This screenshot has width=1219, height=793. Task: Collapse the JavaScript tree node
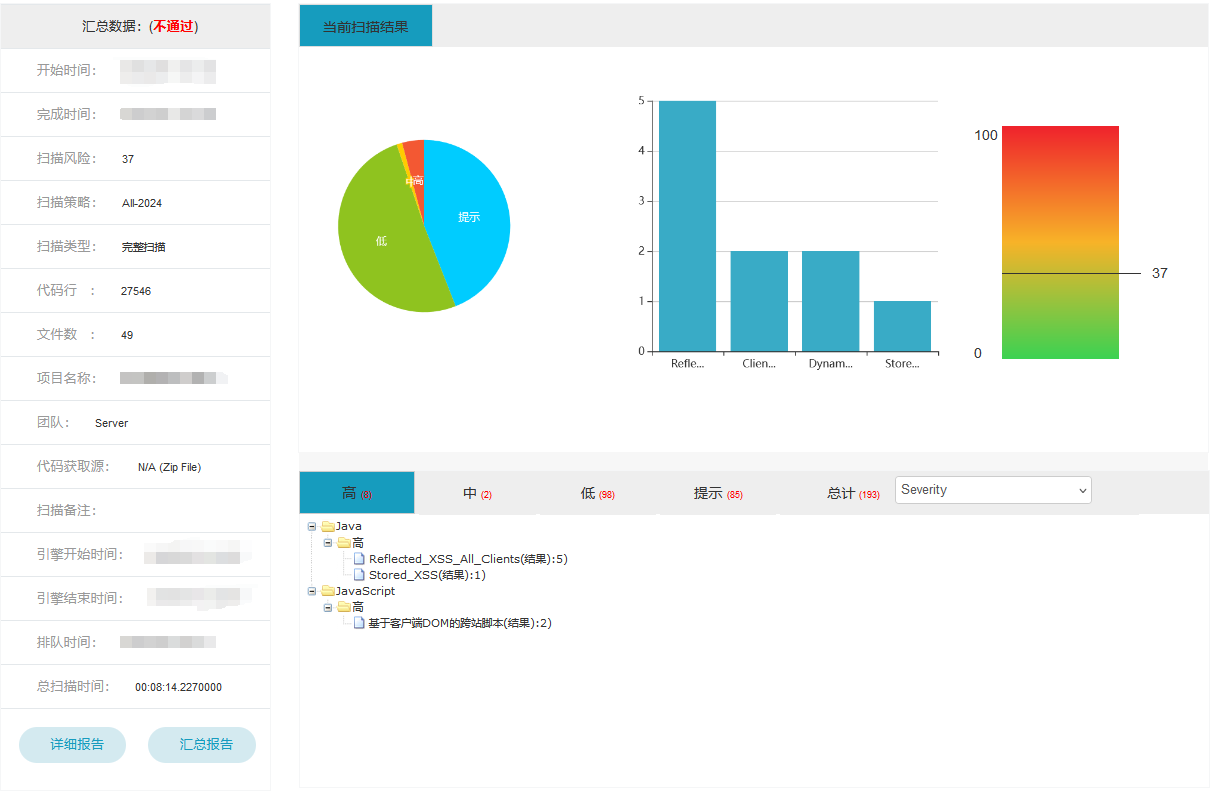click(x=312, y=591)
